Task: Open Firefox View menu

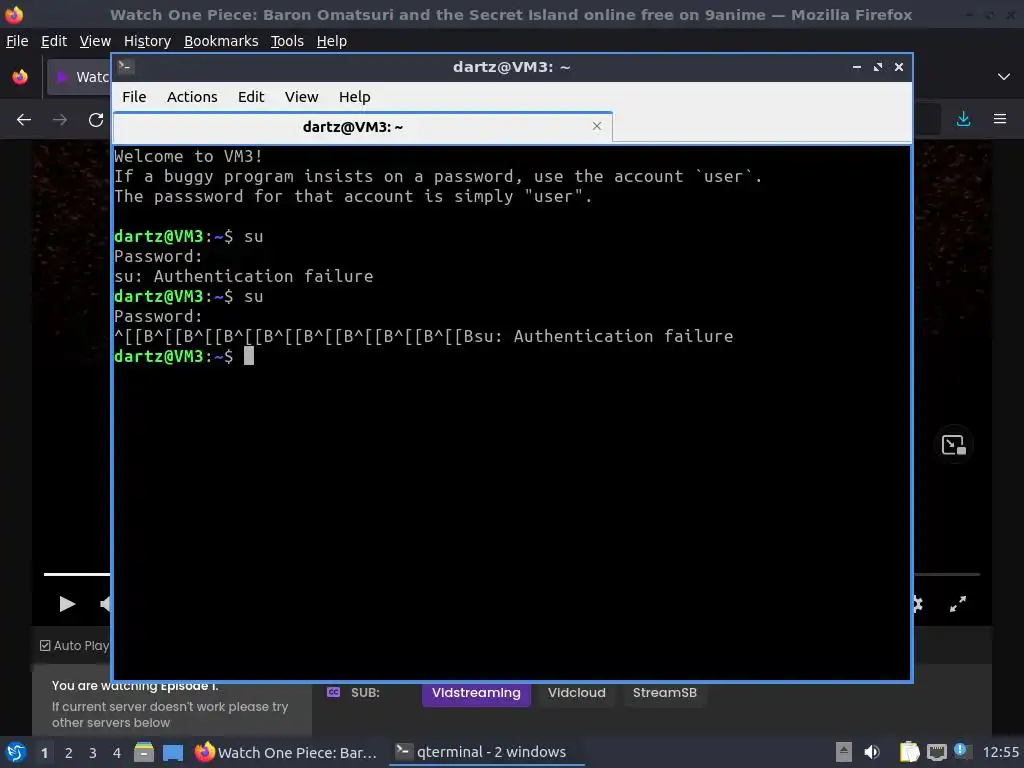Action: click(x=95, y=41)
